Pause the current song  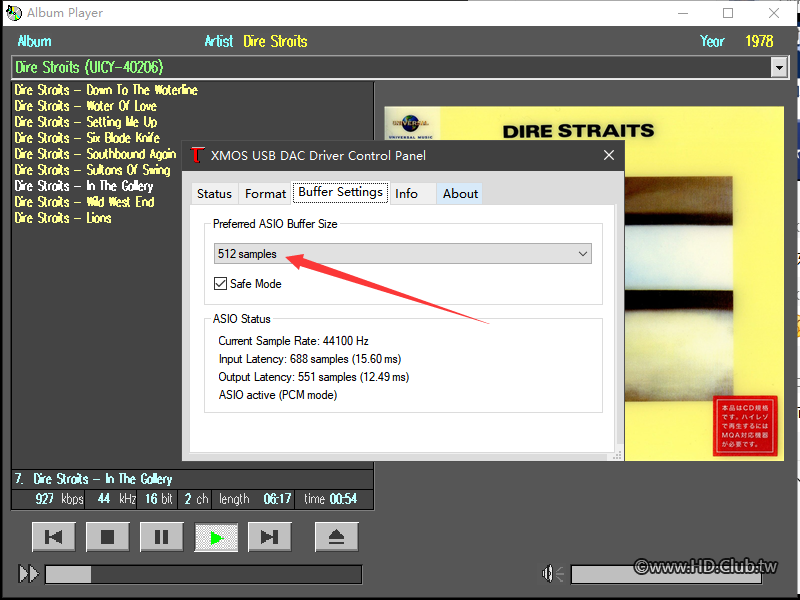tap(162, 537)
